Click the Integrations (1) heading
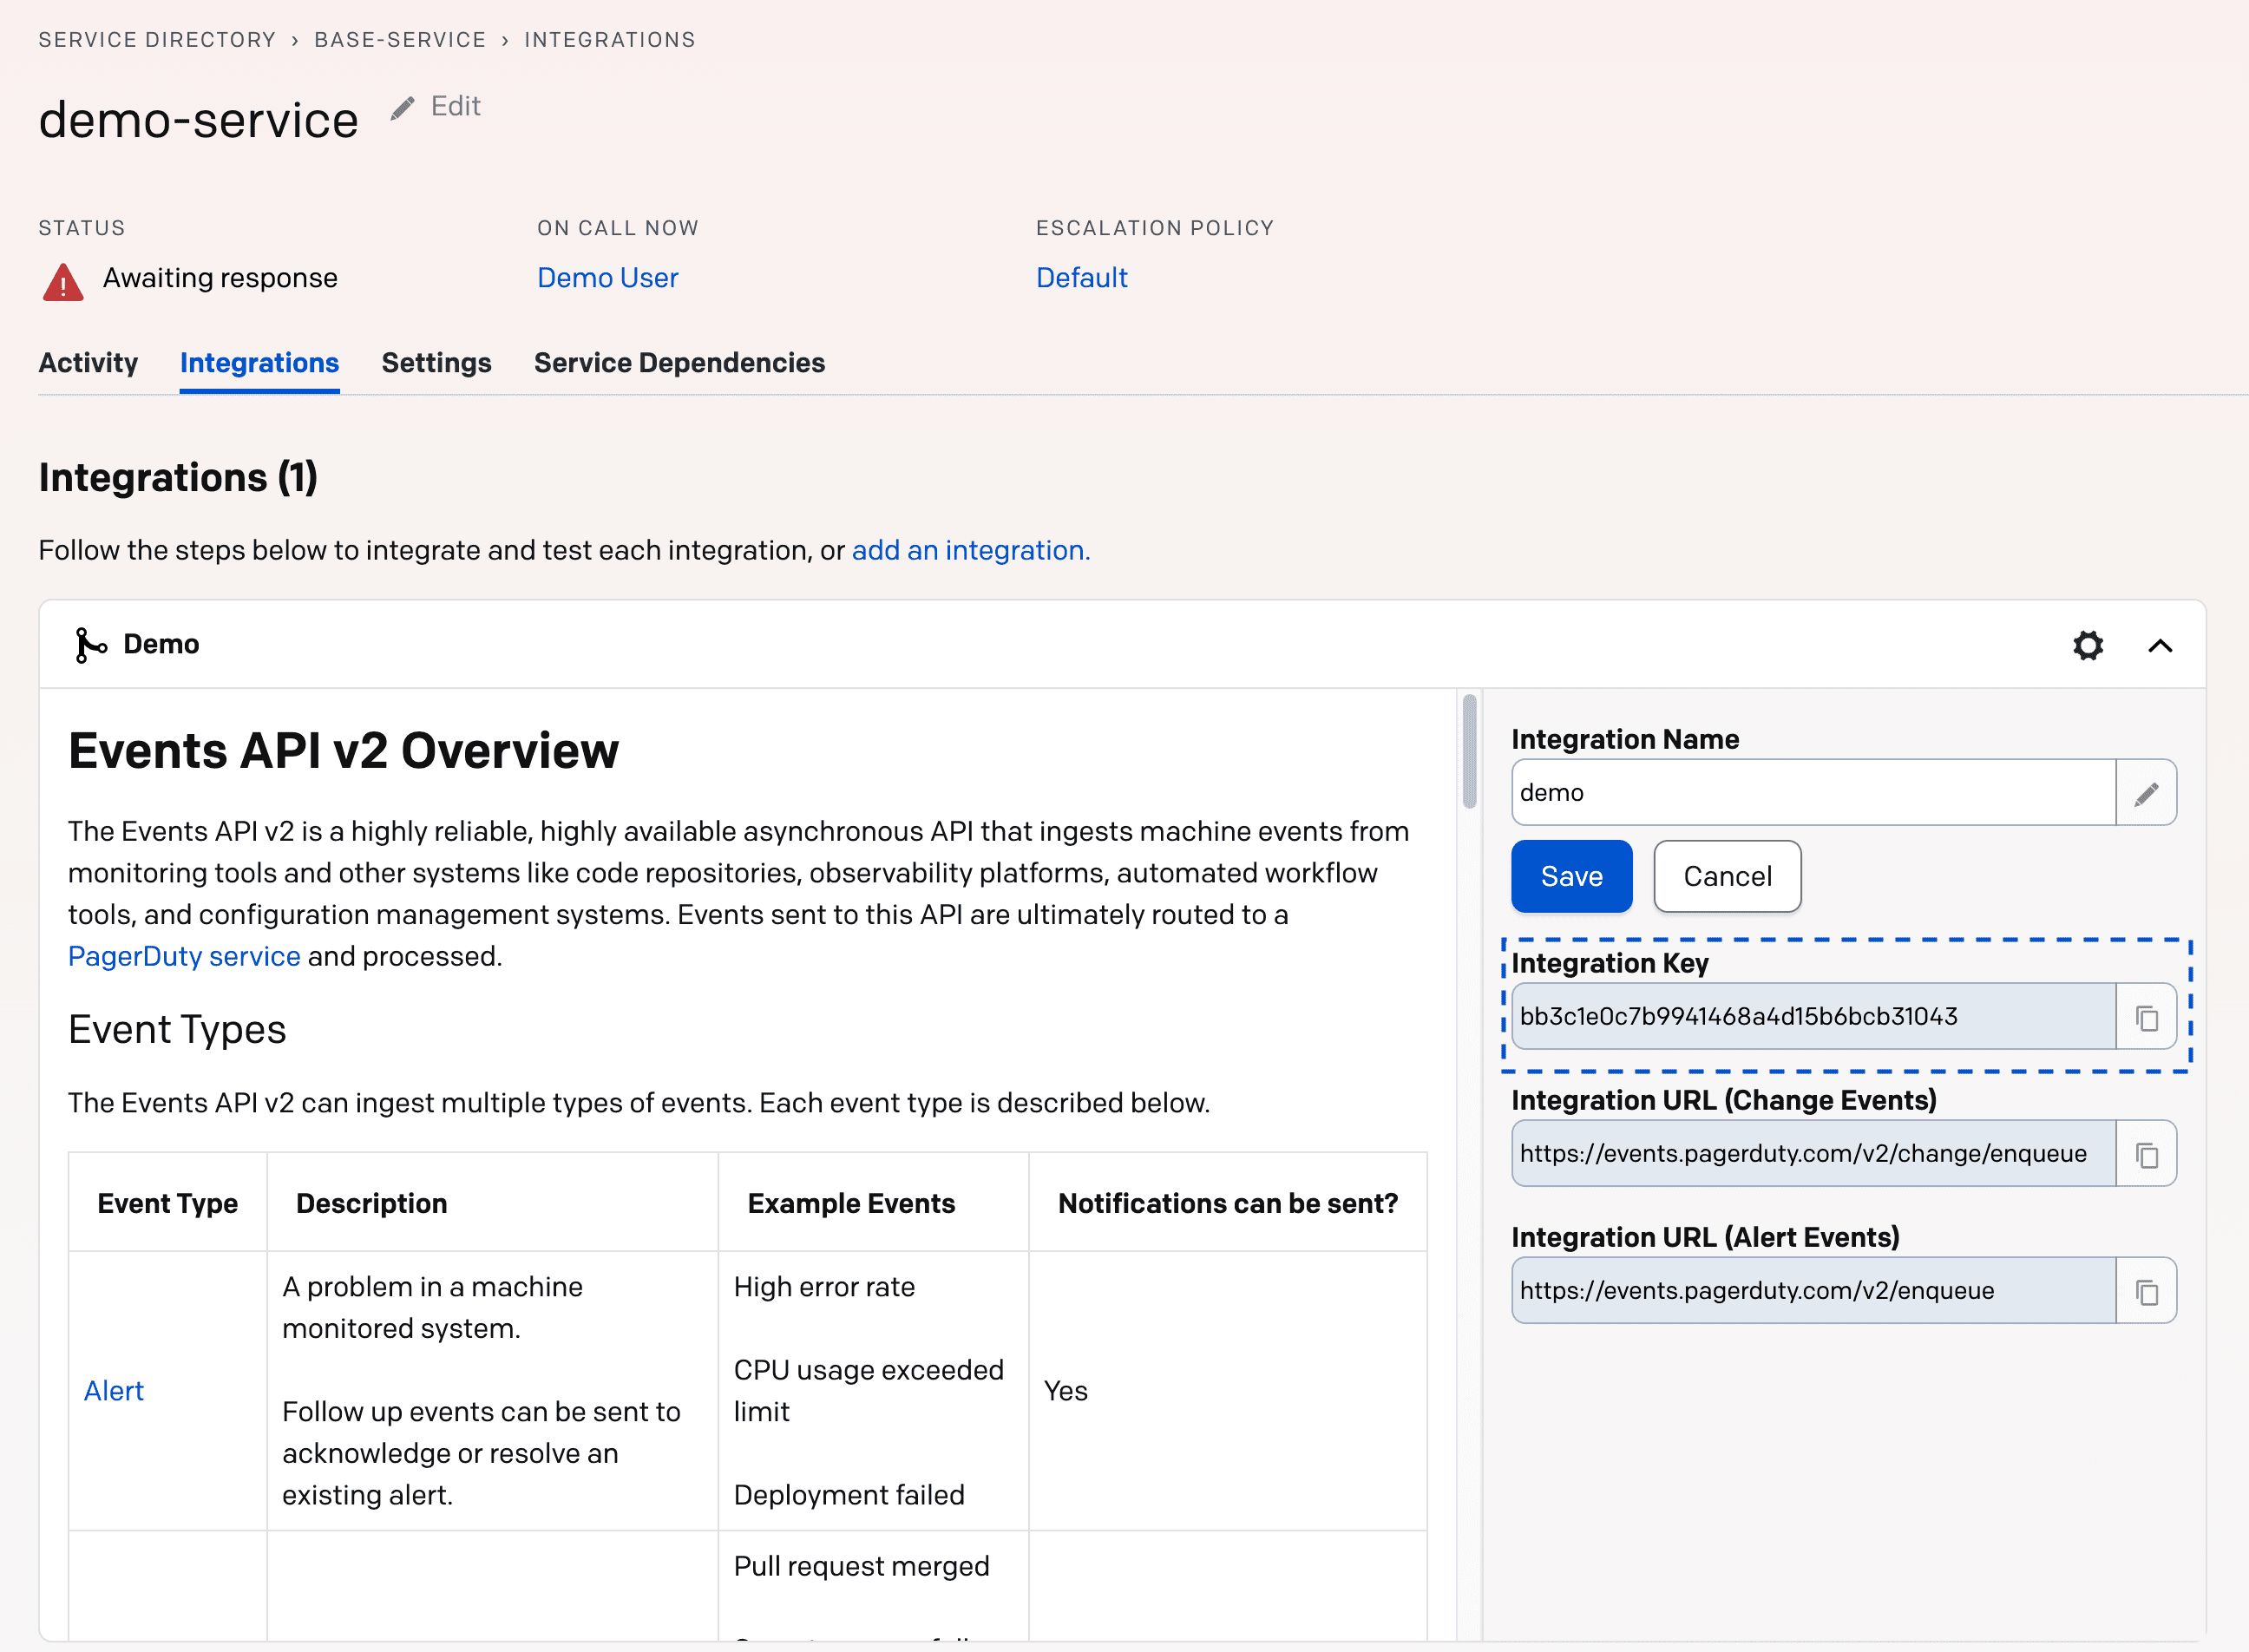The width and height of the screenshot is (2249, 1652). [x=178, y=478]
